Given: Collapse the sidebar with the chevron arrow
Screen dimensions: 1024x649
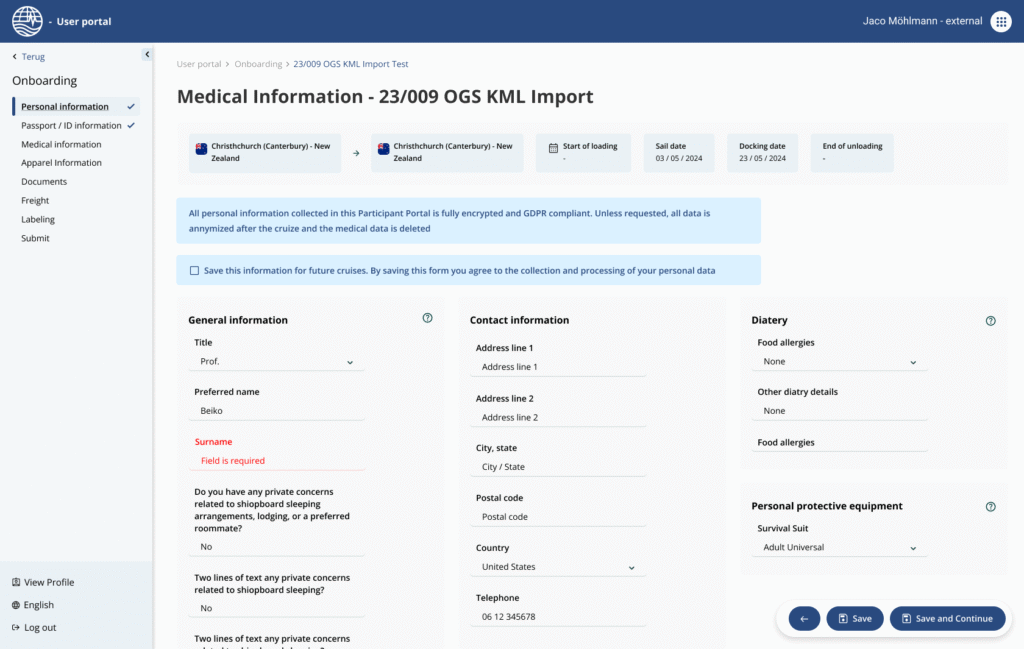Looking at the screenshot, I should point(147,54).
